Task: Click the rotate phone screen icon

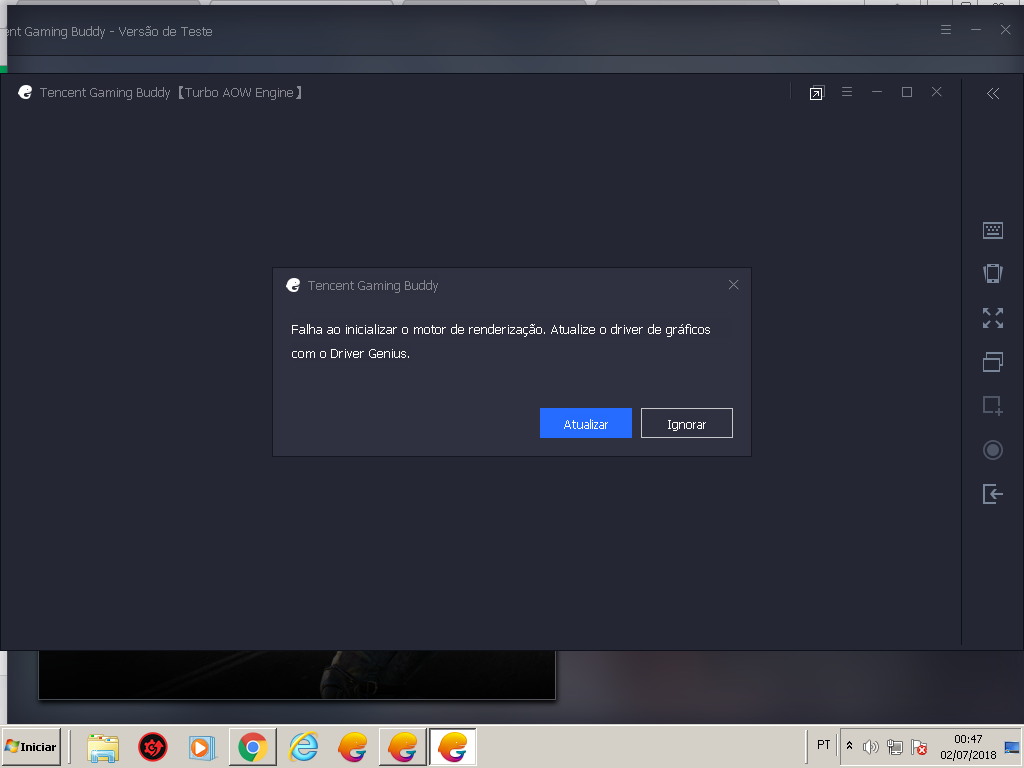Action: pyautogui.click(x=993, y=274)
